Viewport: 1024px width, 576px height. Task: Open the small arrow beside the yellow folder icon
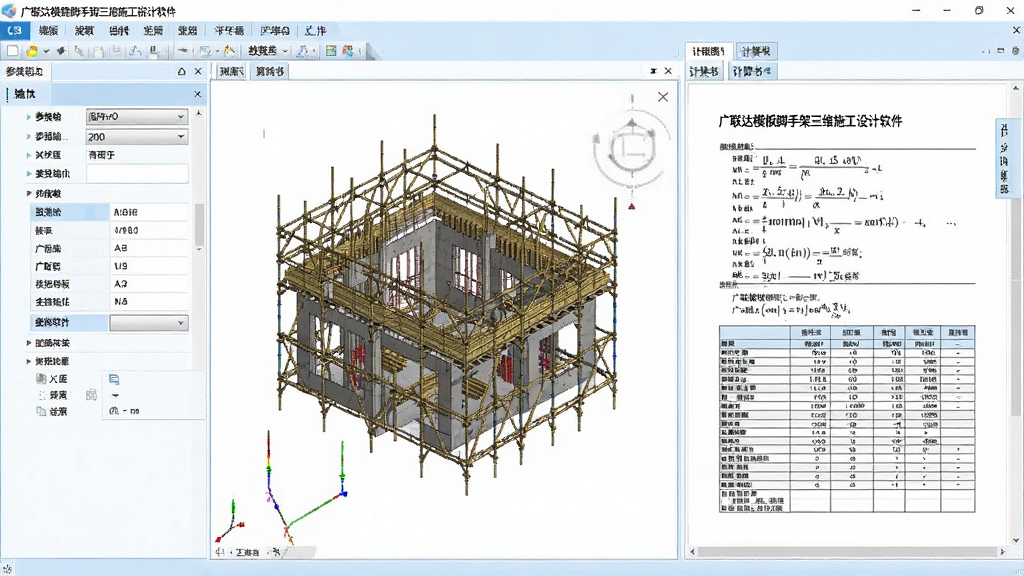tap(46, 51)
